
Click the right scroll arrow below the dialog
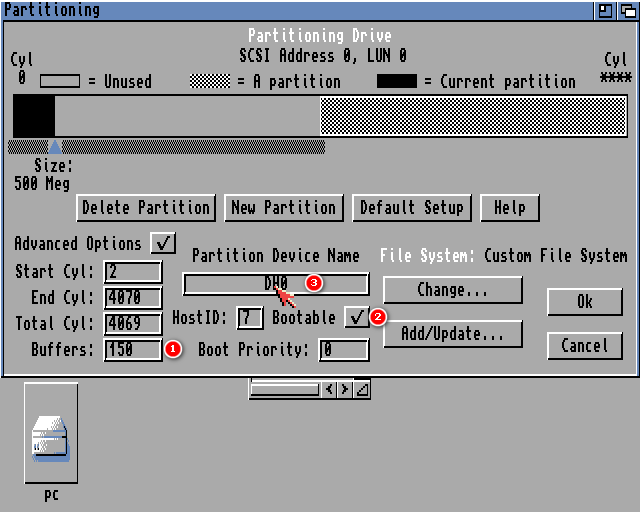(345, 389)
